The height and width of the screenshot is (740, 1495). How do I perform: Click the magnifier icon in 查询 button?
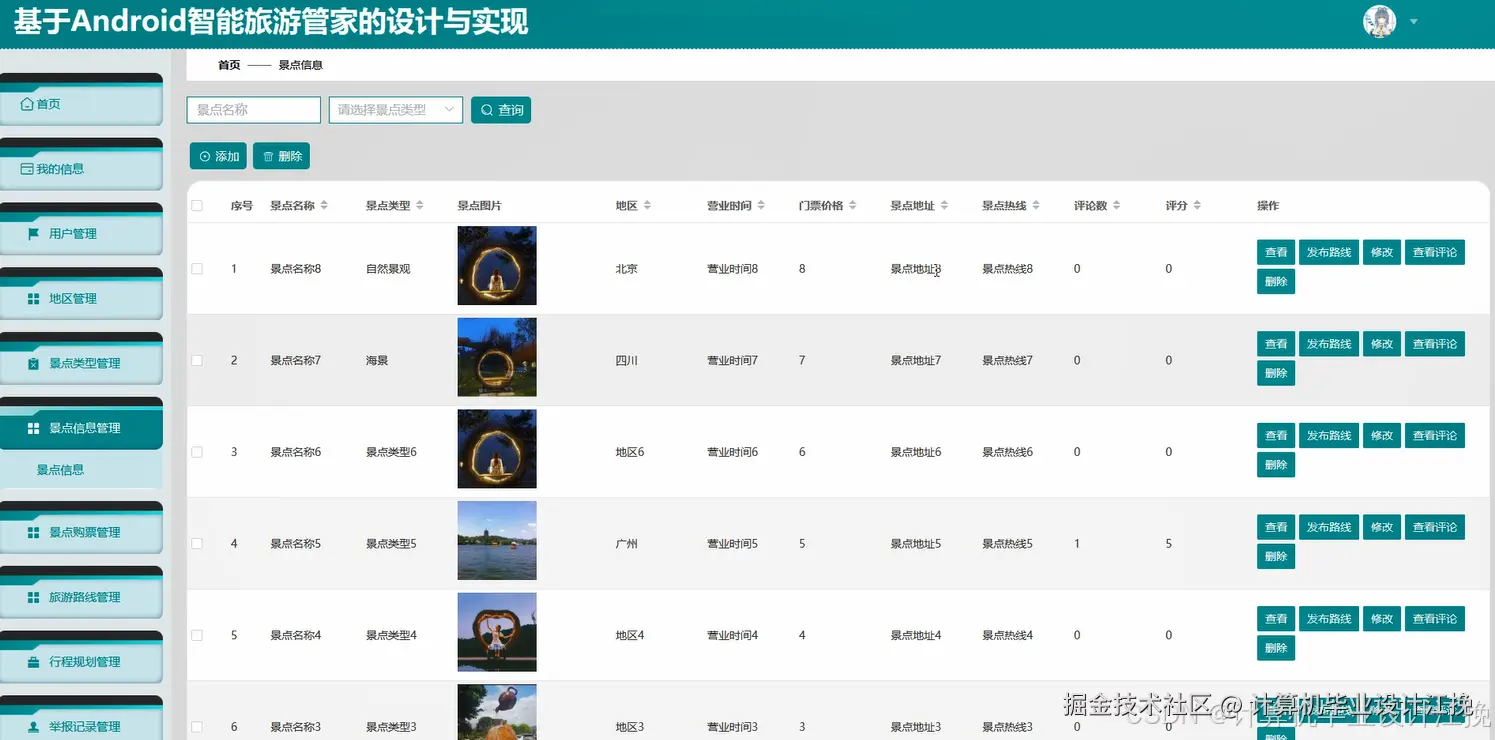click(x=487, y=110)
